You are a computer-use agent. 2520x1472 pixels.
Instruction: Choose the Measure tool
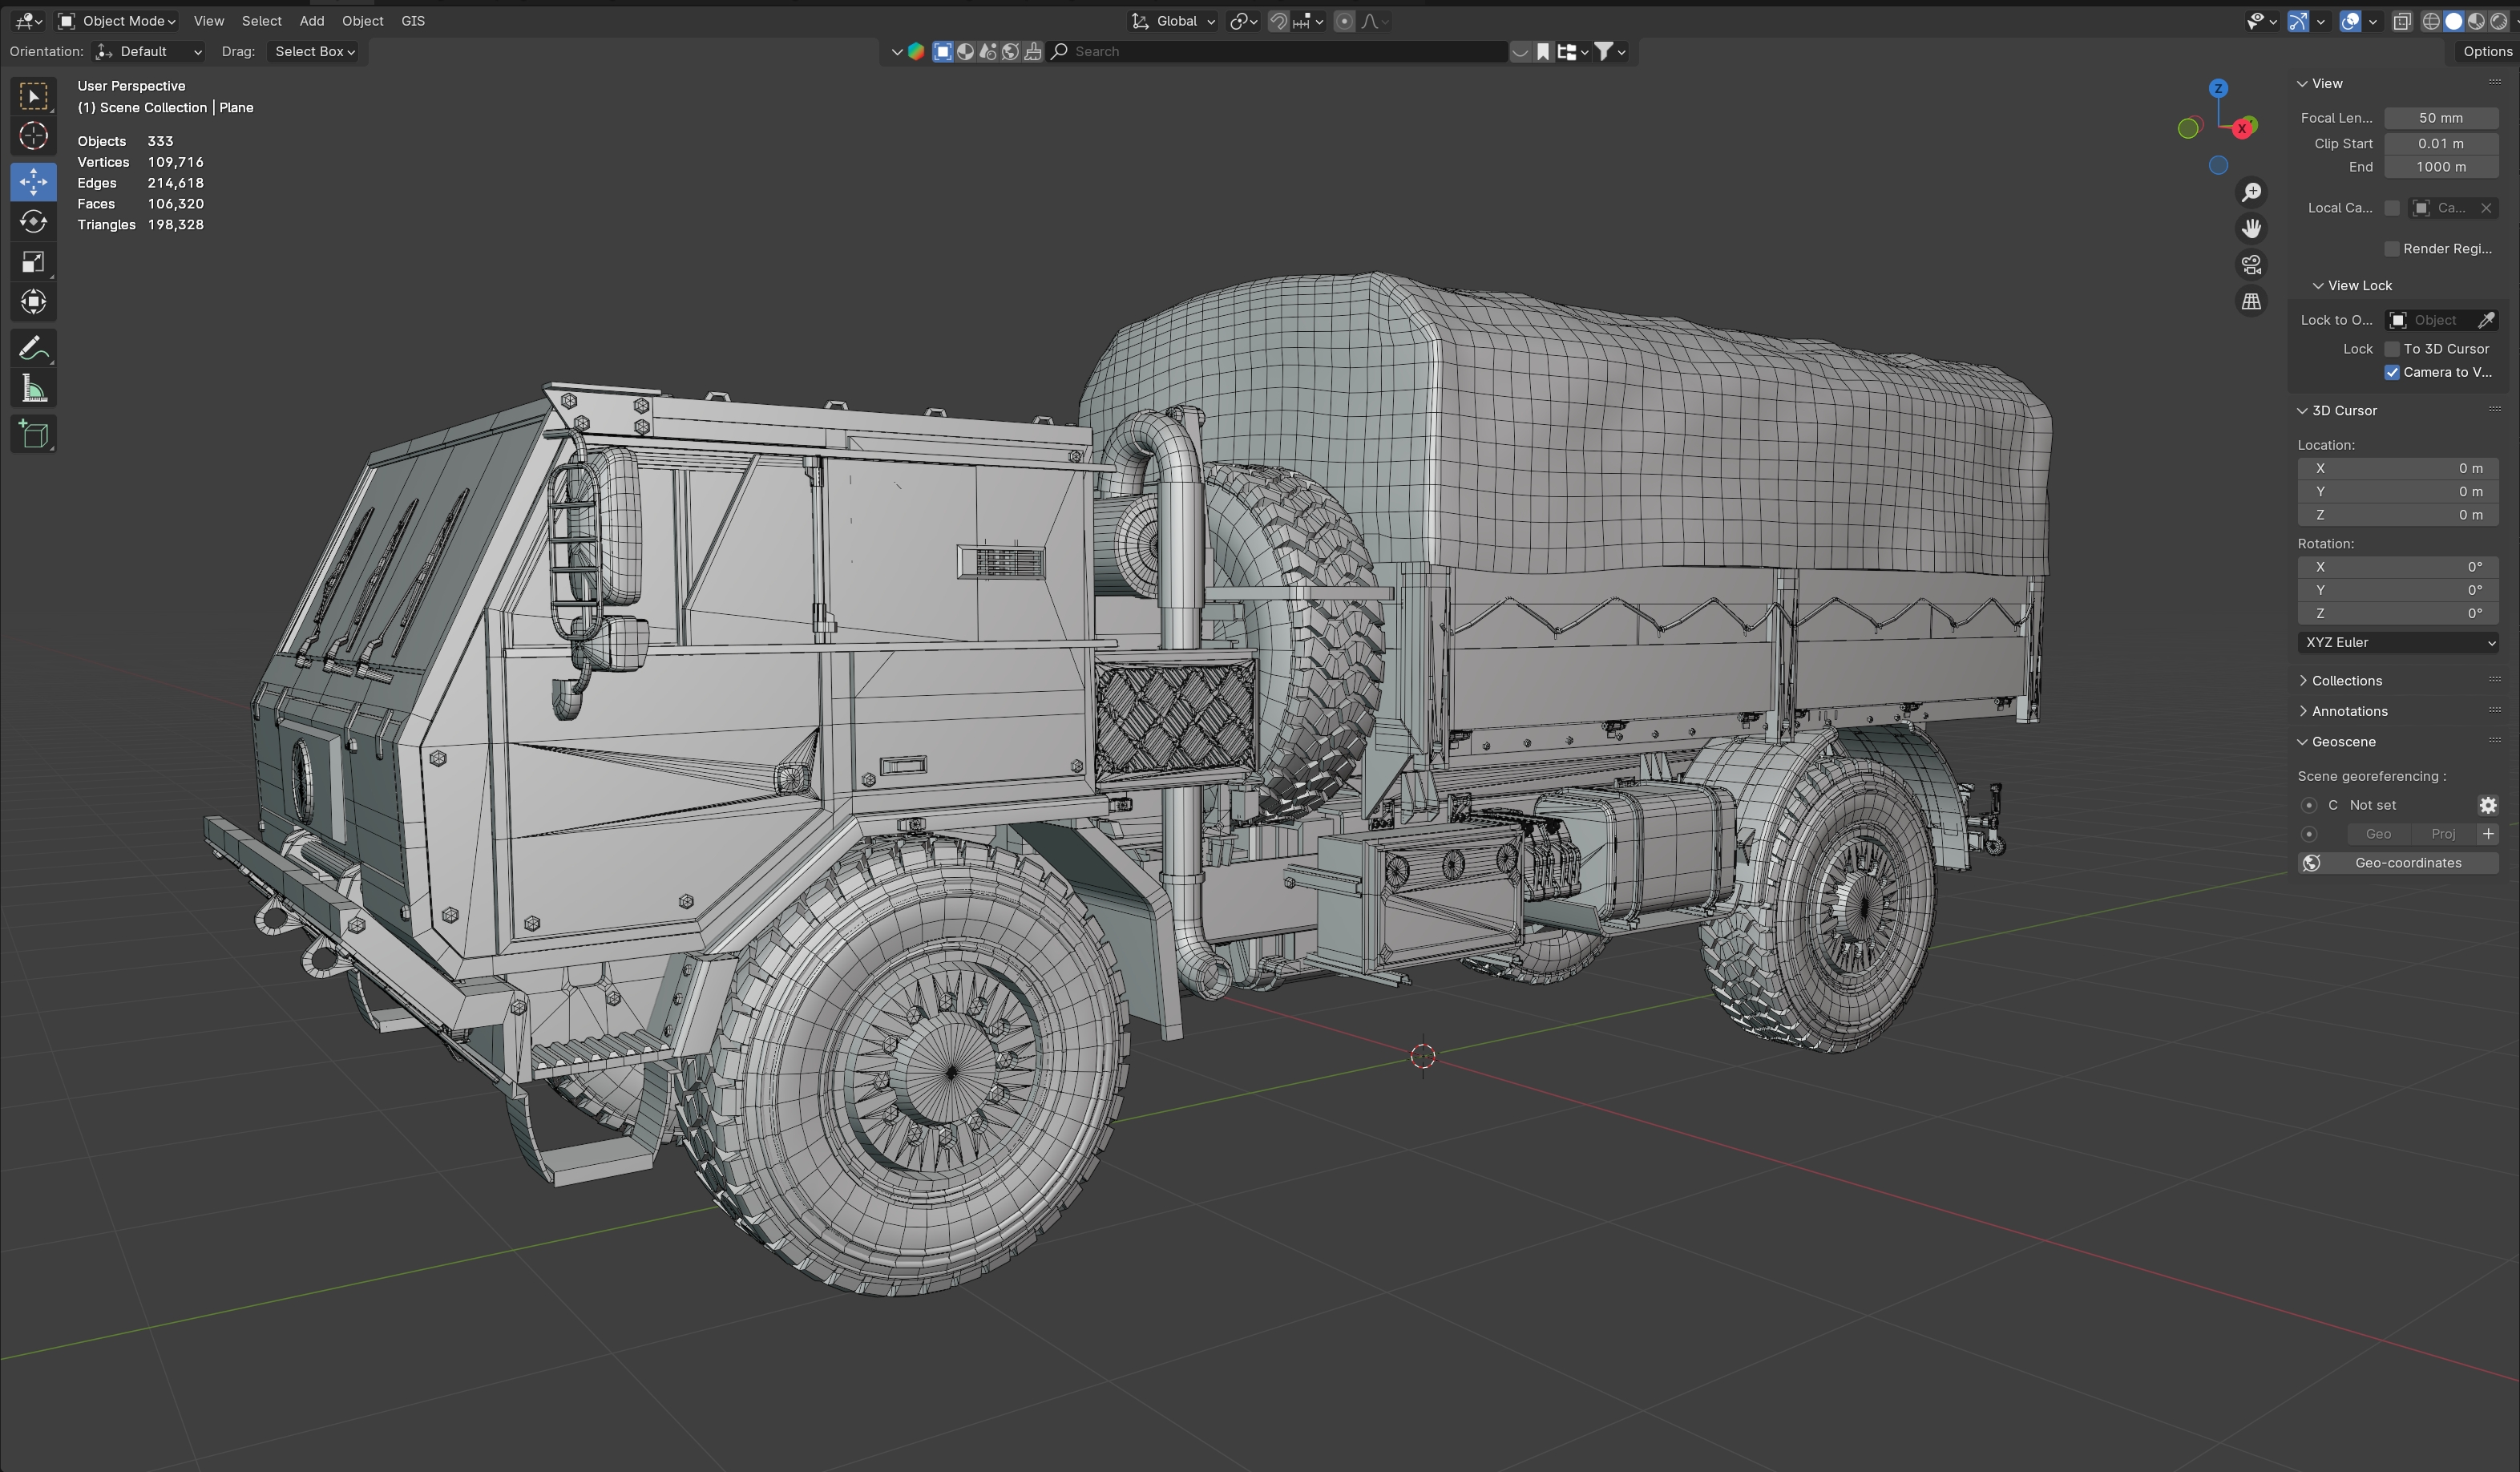33,390
